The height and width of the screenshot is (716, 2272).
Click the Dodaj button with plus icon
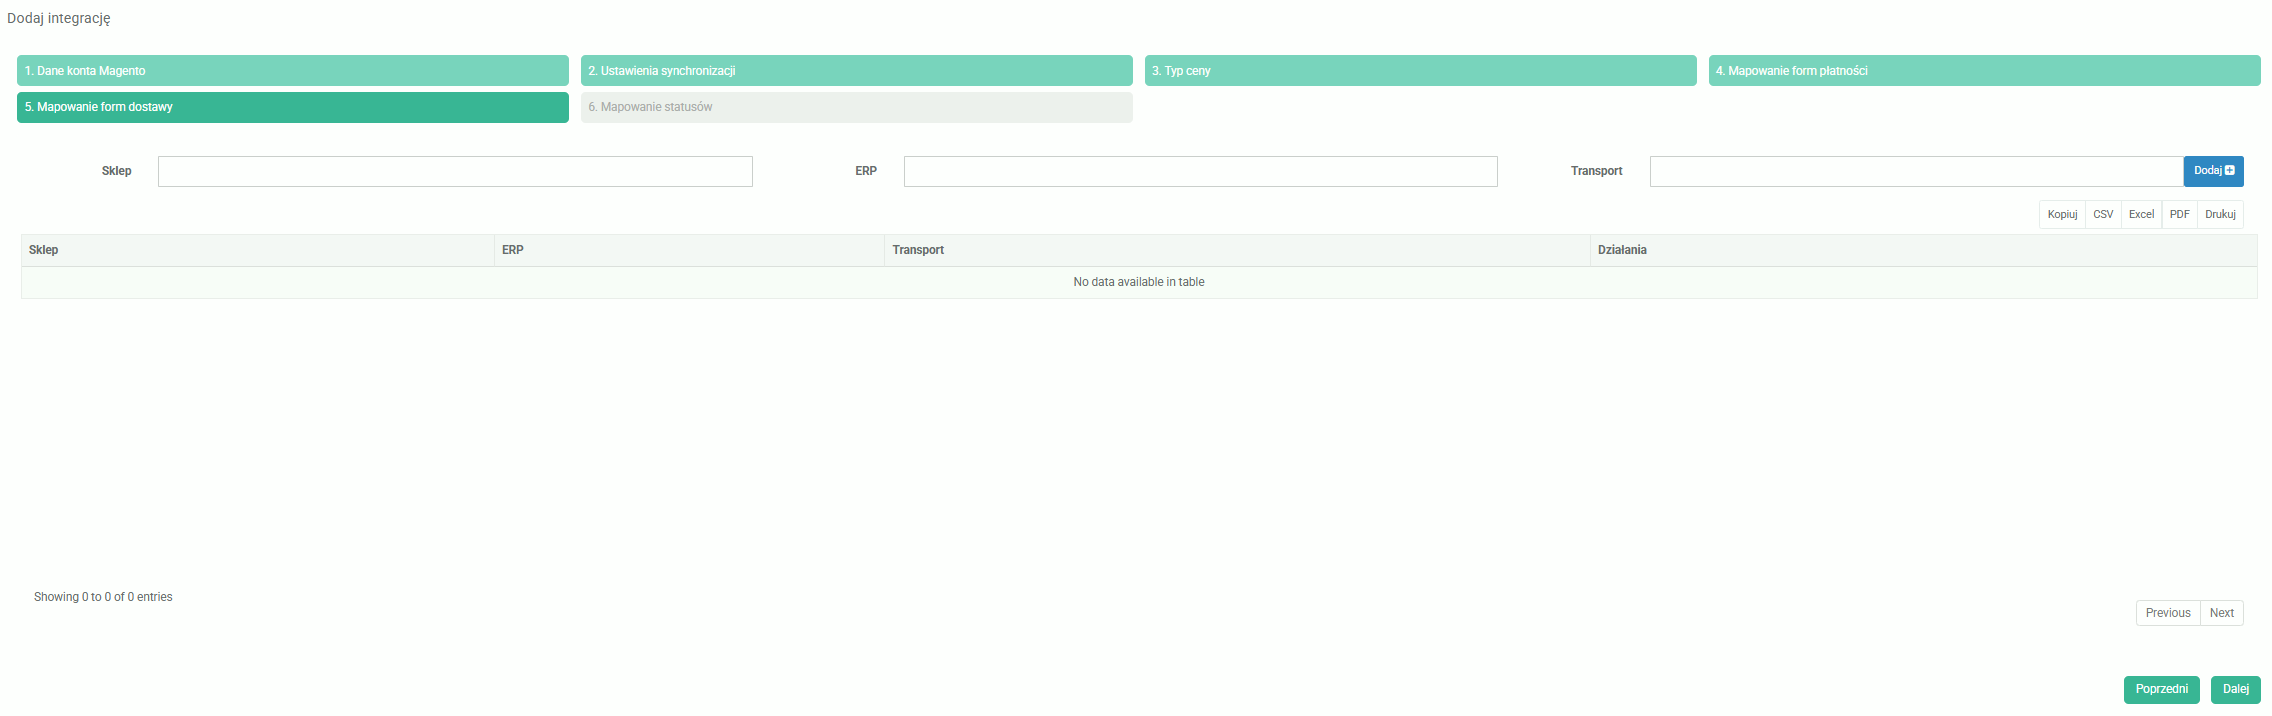2213,171
